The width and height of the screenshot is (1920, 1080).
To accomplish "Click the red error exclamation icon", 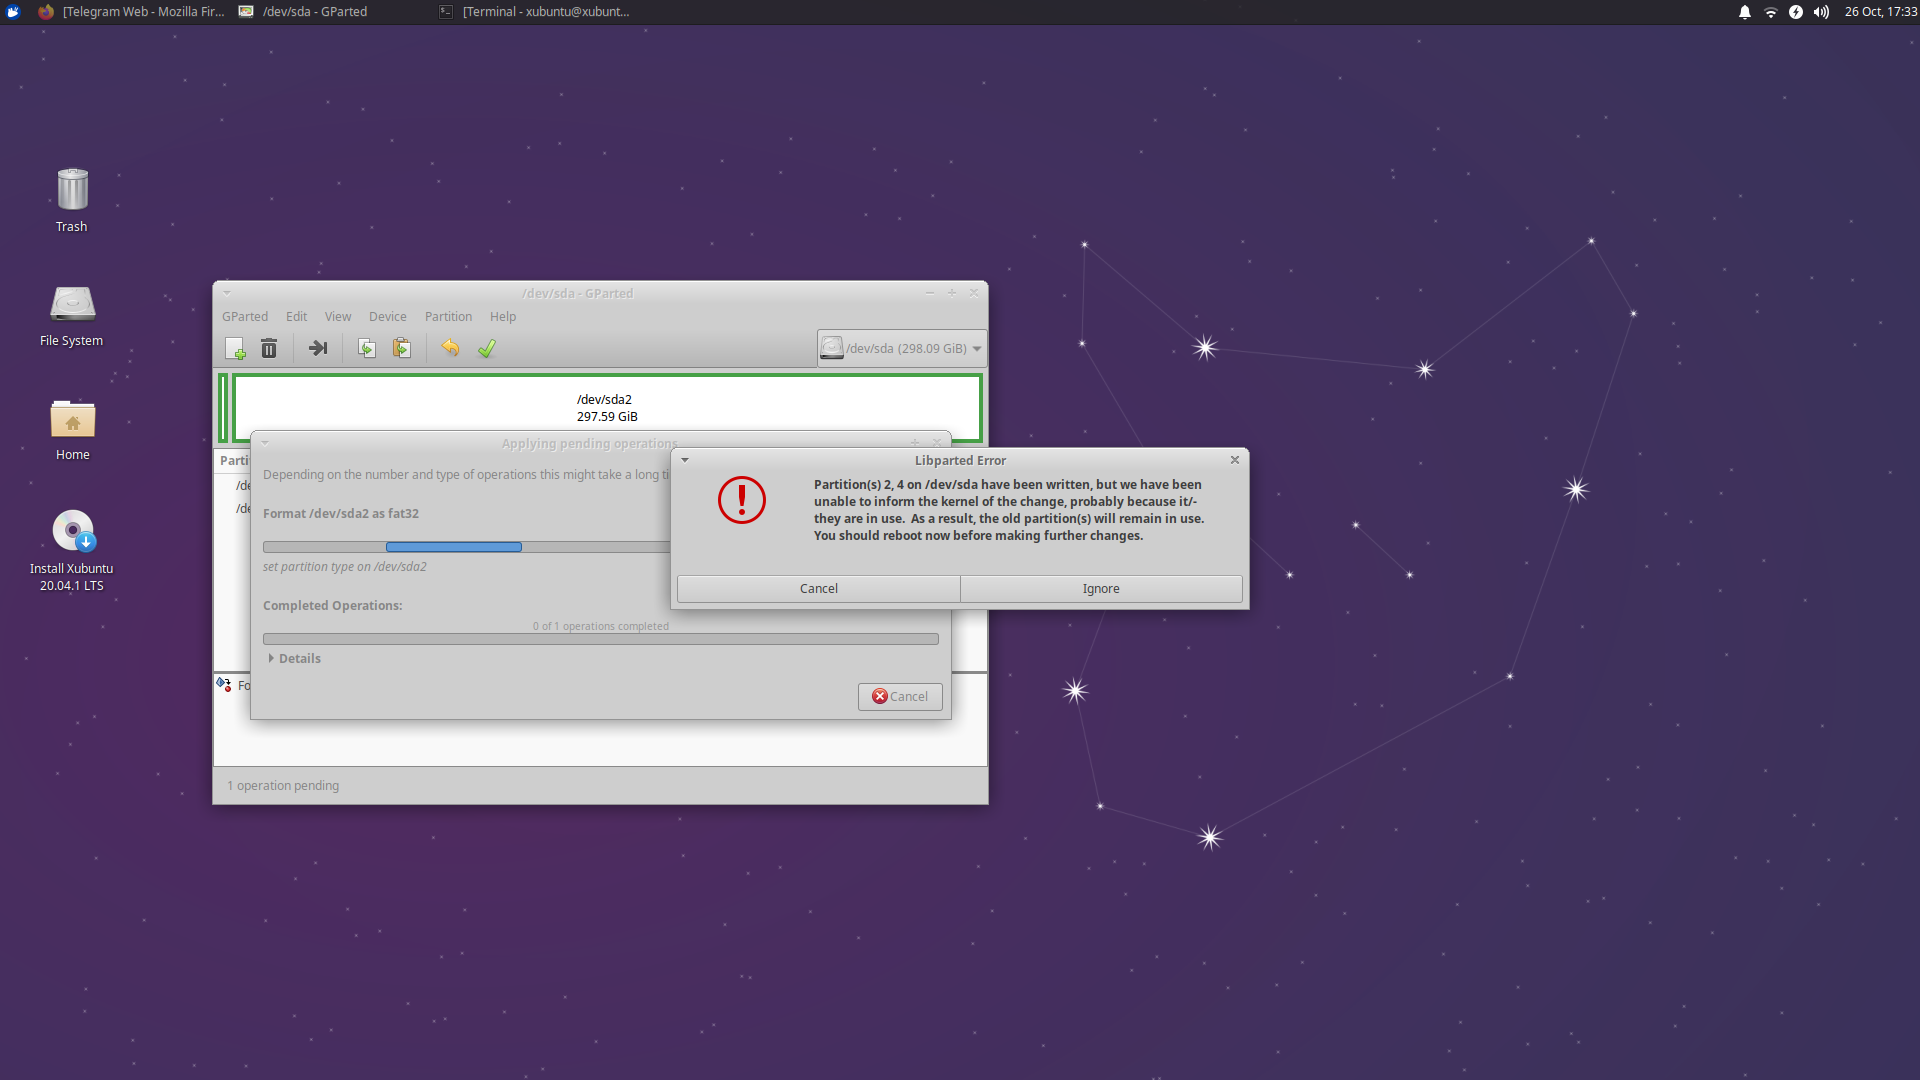I will (x=742, y=500).
